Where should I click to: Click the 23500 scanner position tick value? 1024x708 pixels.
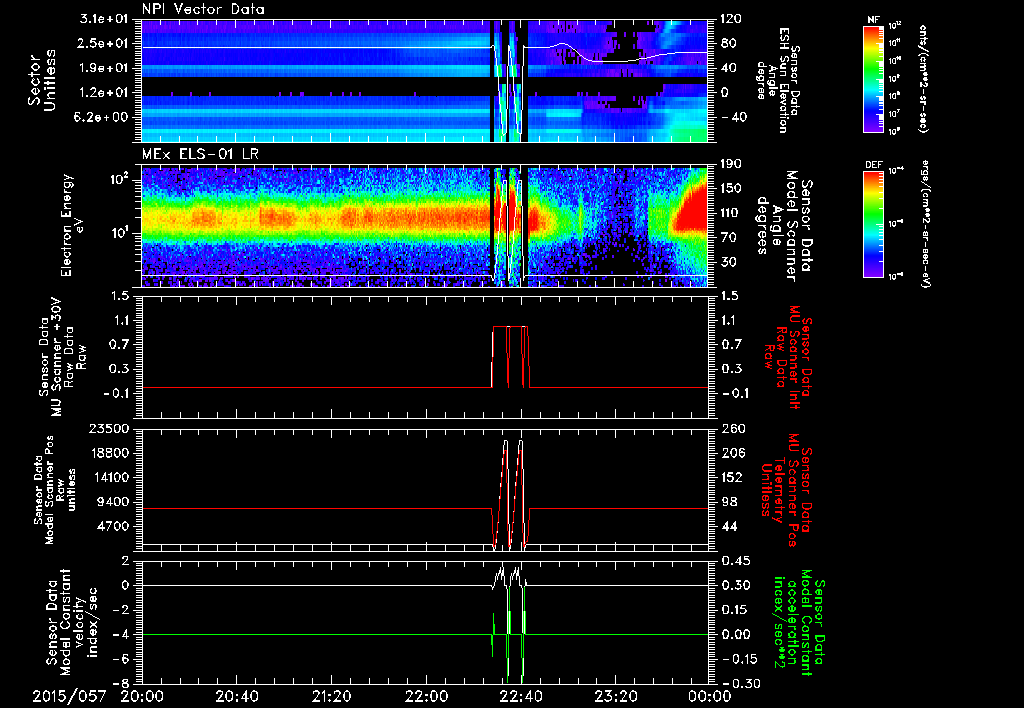tap(108, 429)
